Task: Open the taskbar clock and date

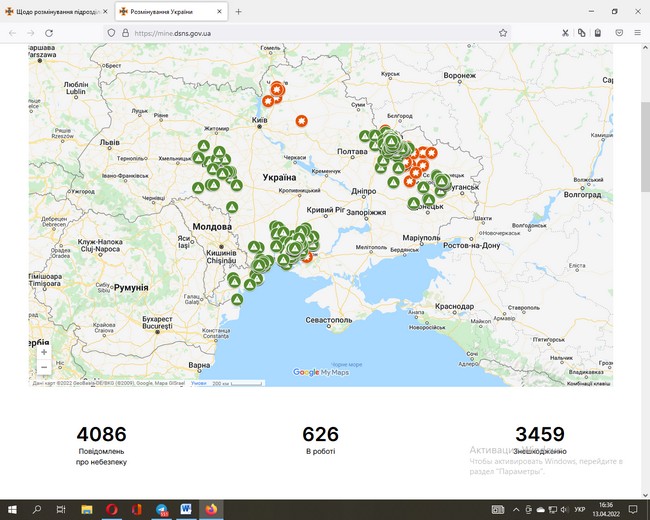Action: click(x=607, y=509)
